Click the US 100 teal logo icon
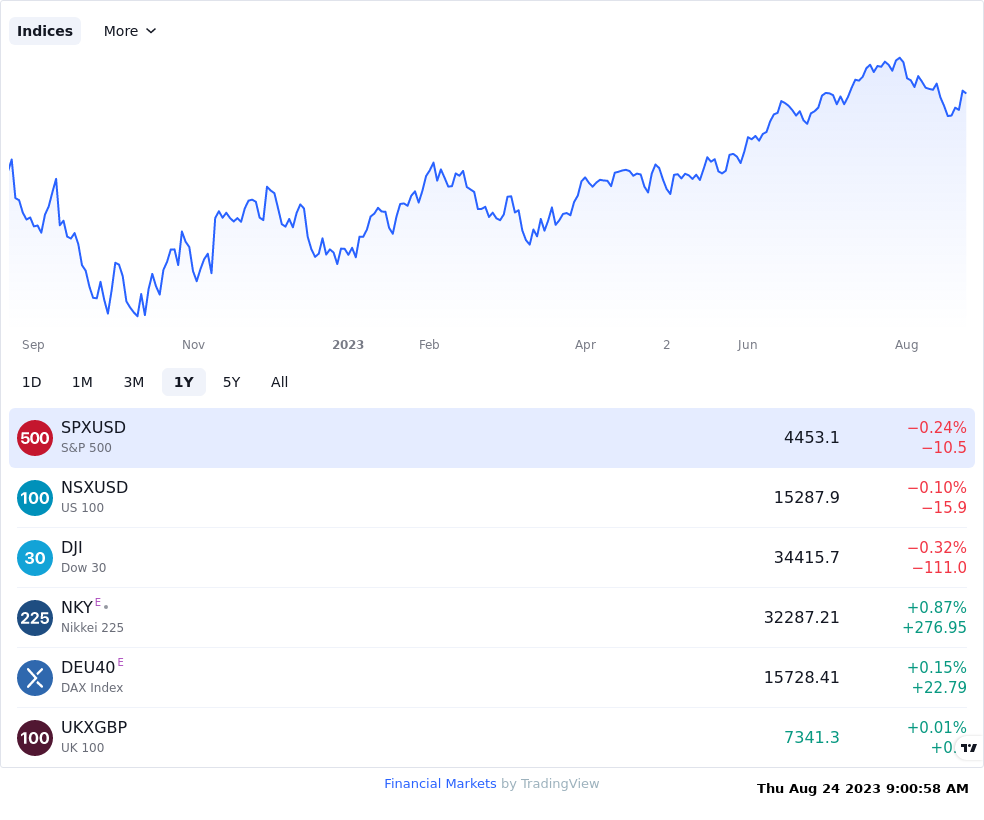The image size is (984, 820). click(x=35, y=498)
